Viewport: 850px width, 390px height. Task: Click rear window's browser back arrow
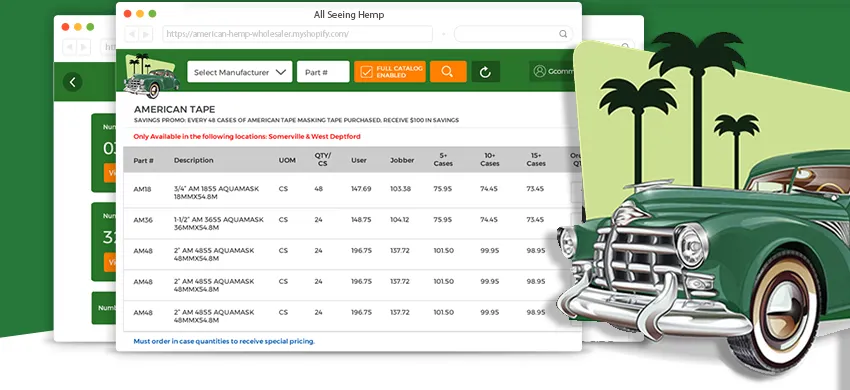tap(69, 47)
